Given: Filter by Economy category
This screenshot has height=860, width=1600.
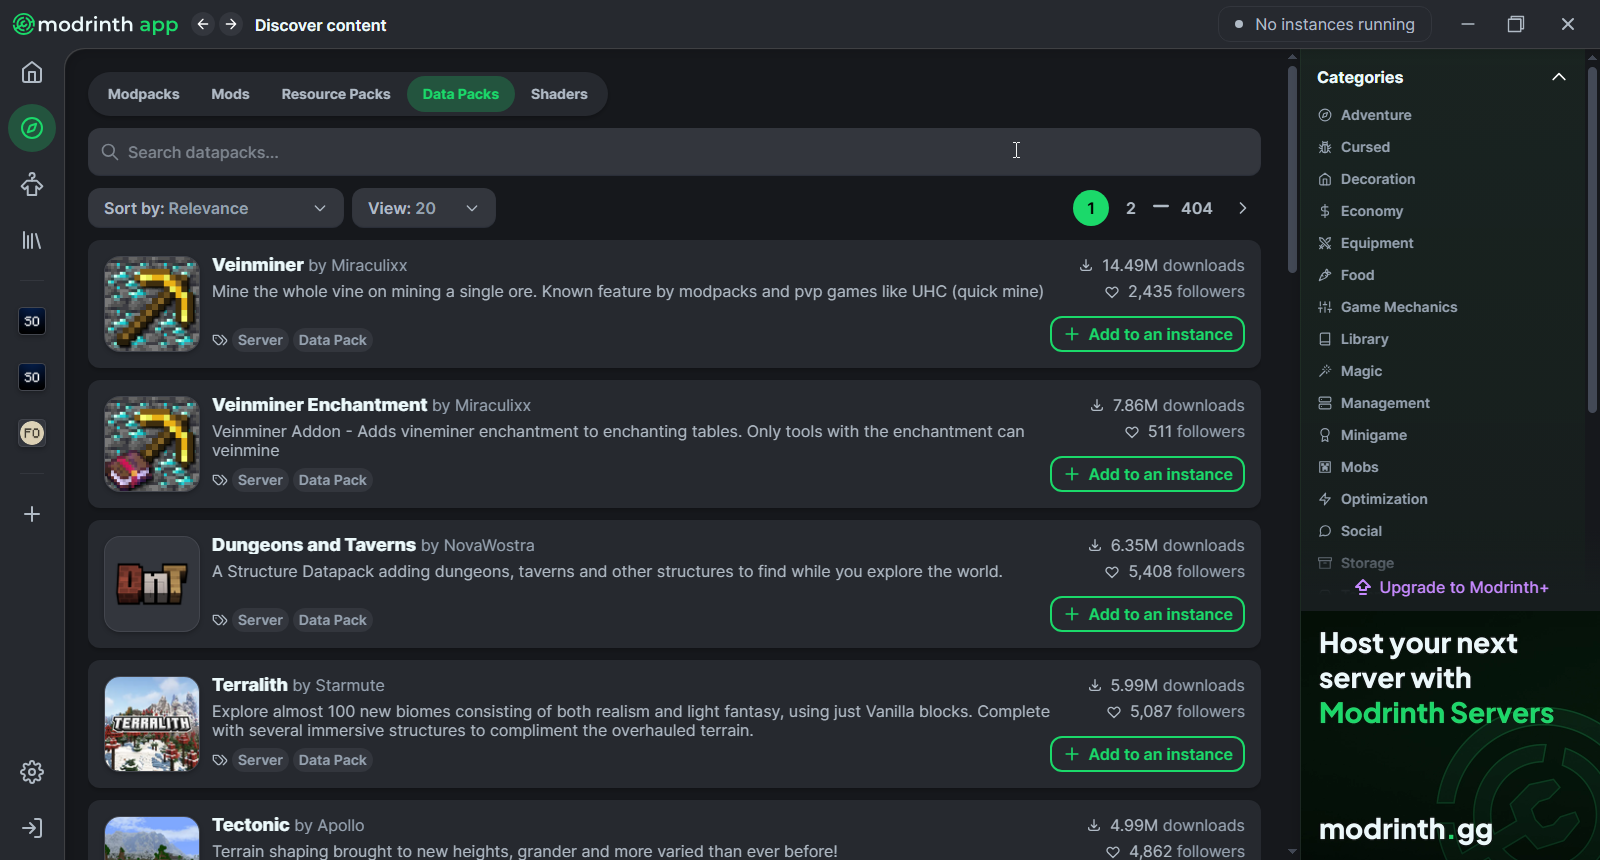Looking at the screenshot, I should (1360, 211).
